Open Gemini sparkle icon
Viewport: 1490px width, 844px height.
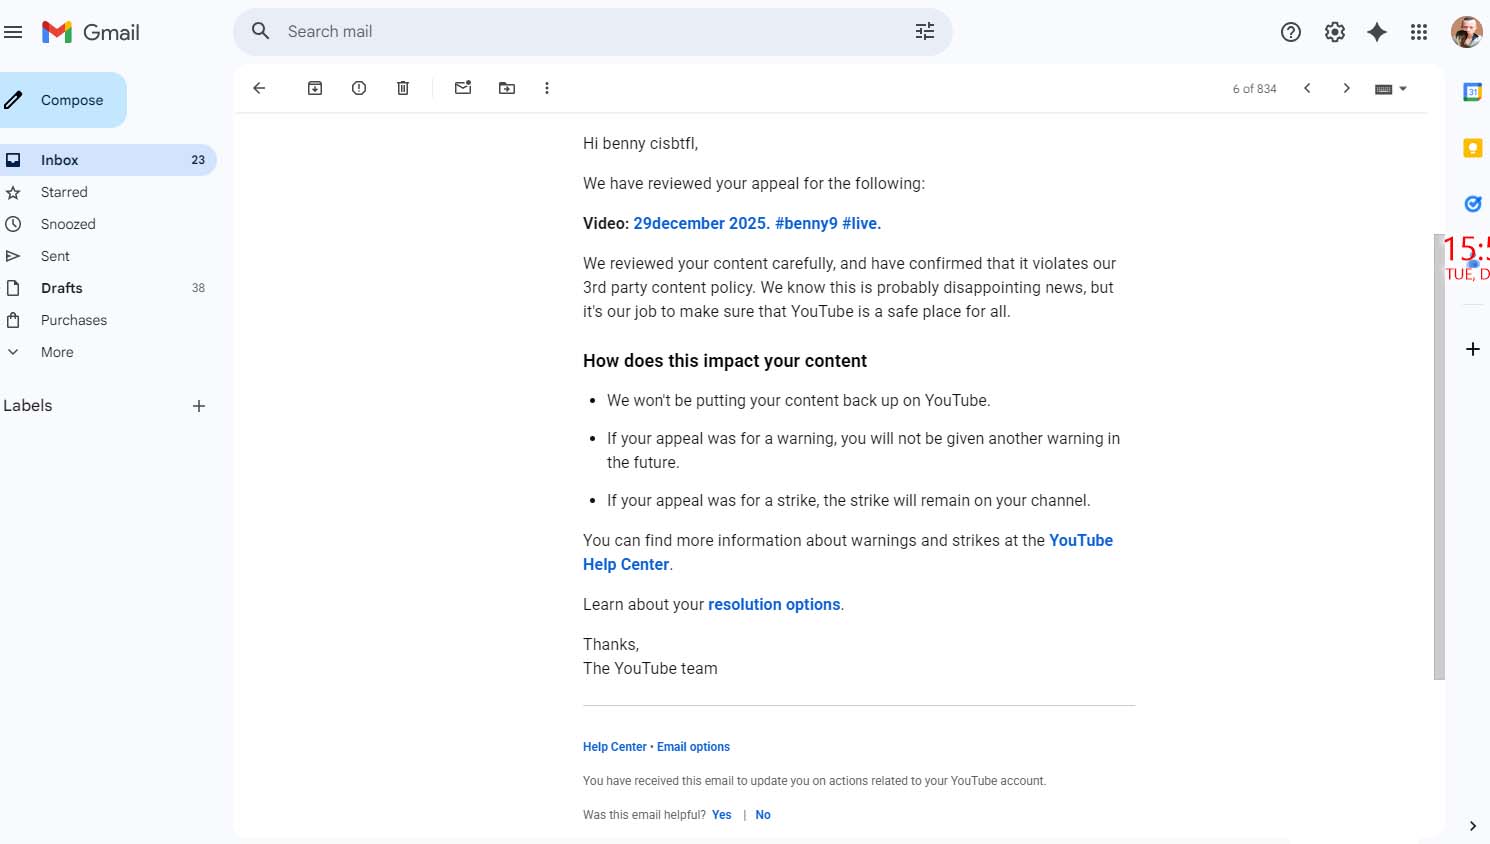(x=1377, y=32)
